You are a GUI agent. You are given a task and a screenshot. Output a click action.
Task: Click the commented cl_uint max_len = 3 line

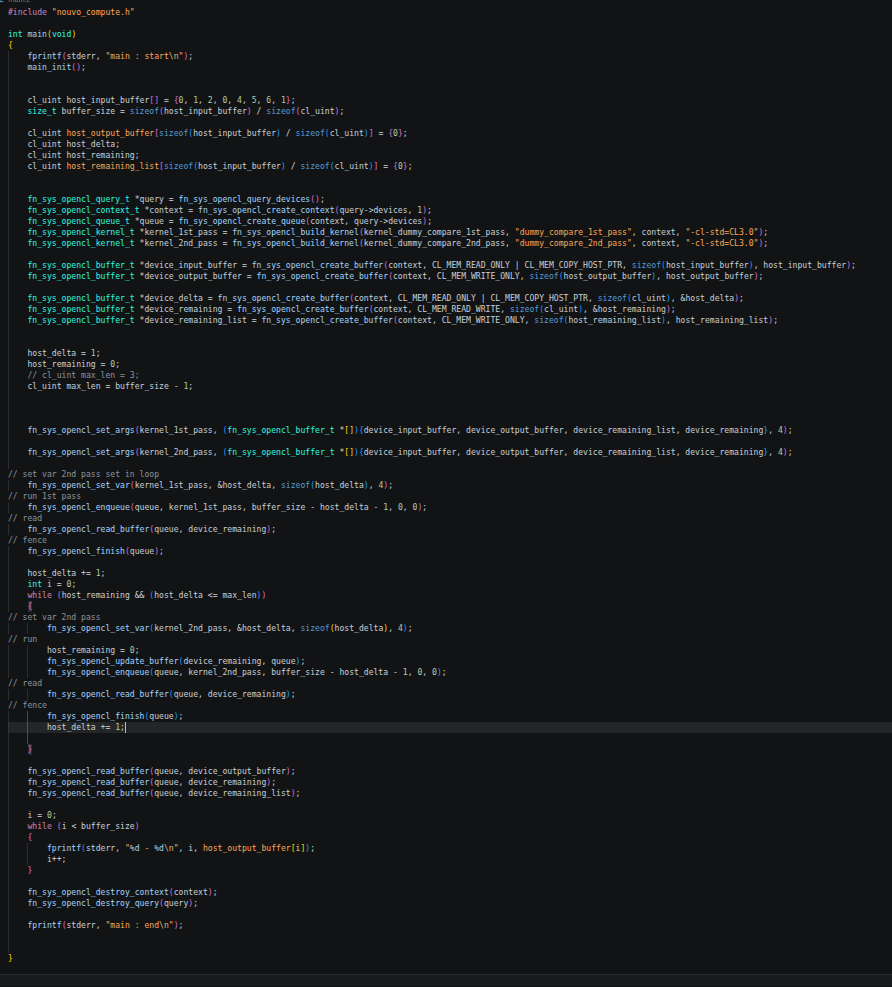tap(83, 375)
